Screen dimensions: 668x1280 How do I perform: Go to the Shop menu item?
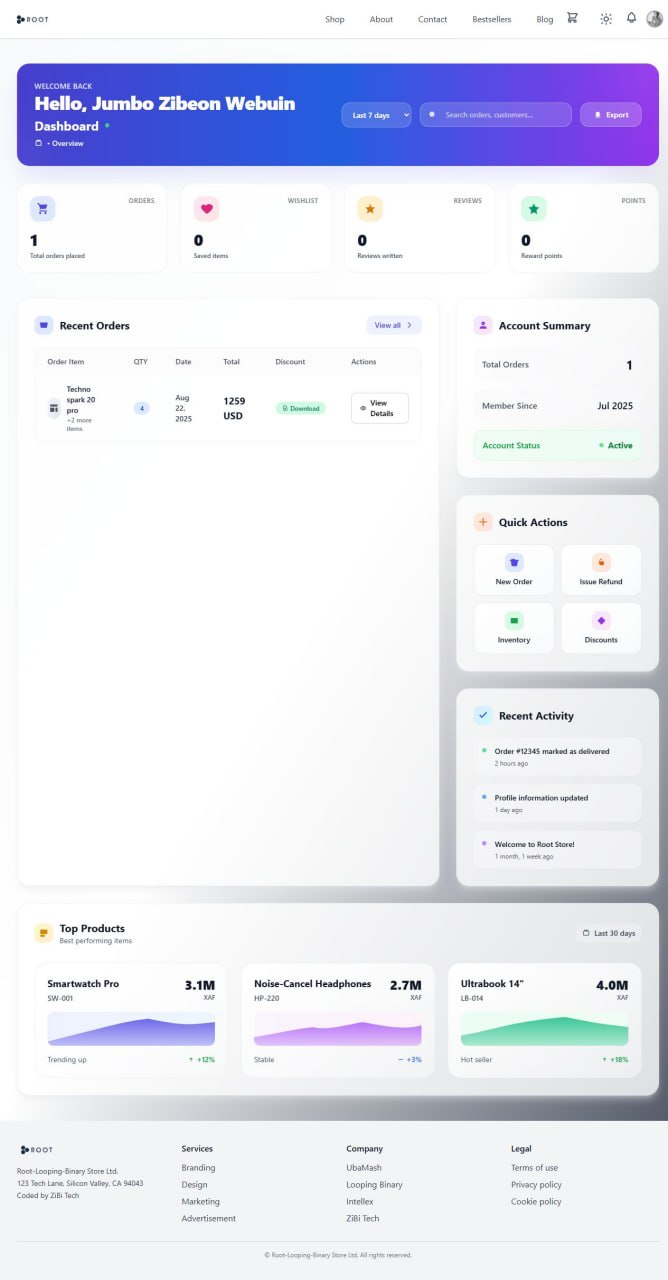click(335, 19)
